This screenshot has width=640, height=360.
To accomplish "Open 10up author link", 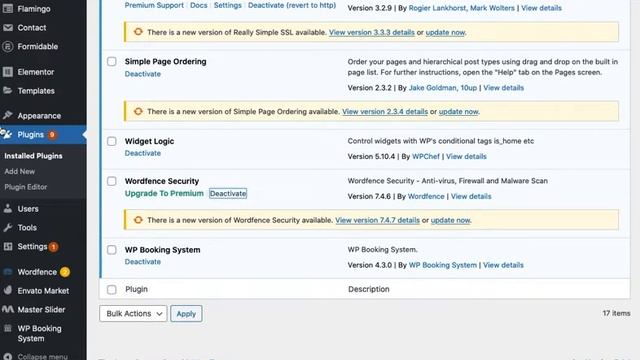I will coord(469,88).
